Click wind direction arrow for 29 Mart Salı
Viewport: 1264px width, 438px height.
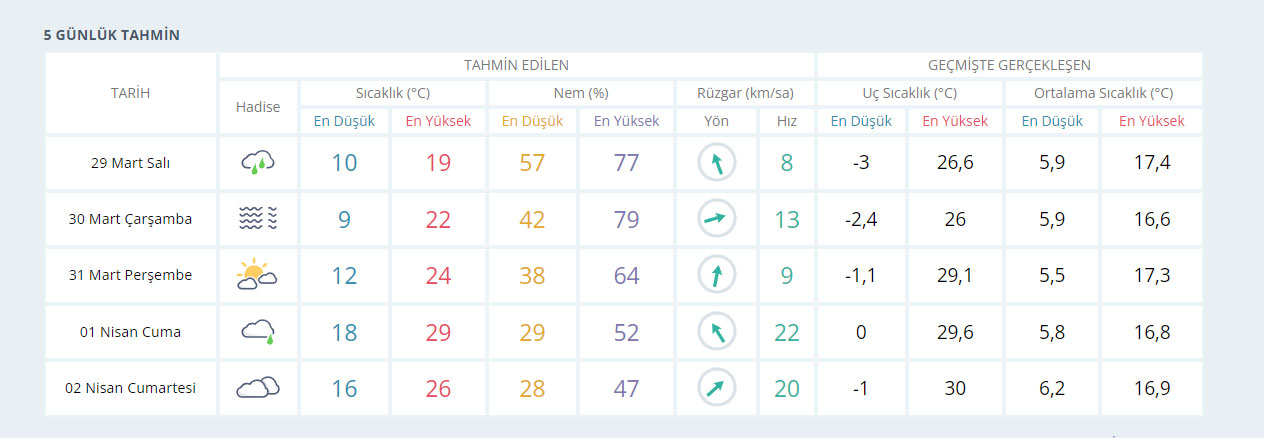tap(716, 163)
